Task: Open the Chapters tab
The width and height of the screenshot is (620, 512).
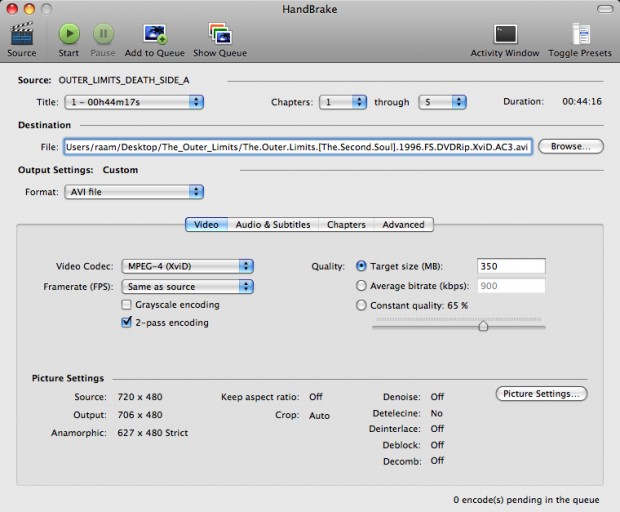Action: tap(346, 225)
